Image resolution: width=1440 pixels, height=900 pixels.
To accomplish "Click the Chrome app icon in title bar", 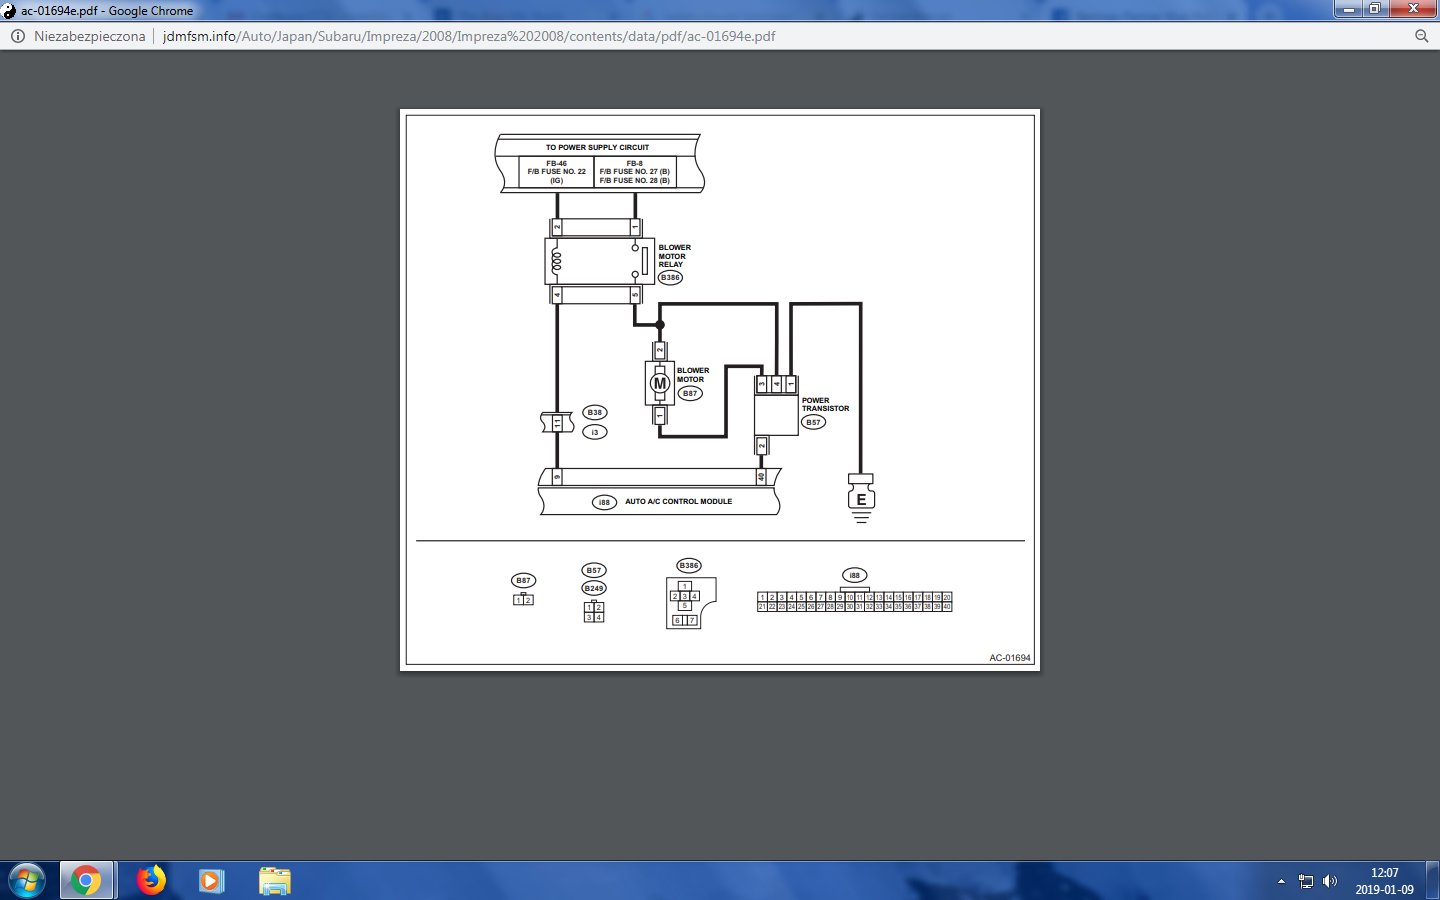I will (10, 11).
